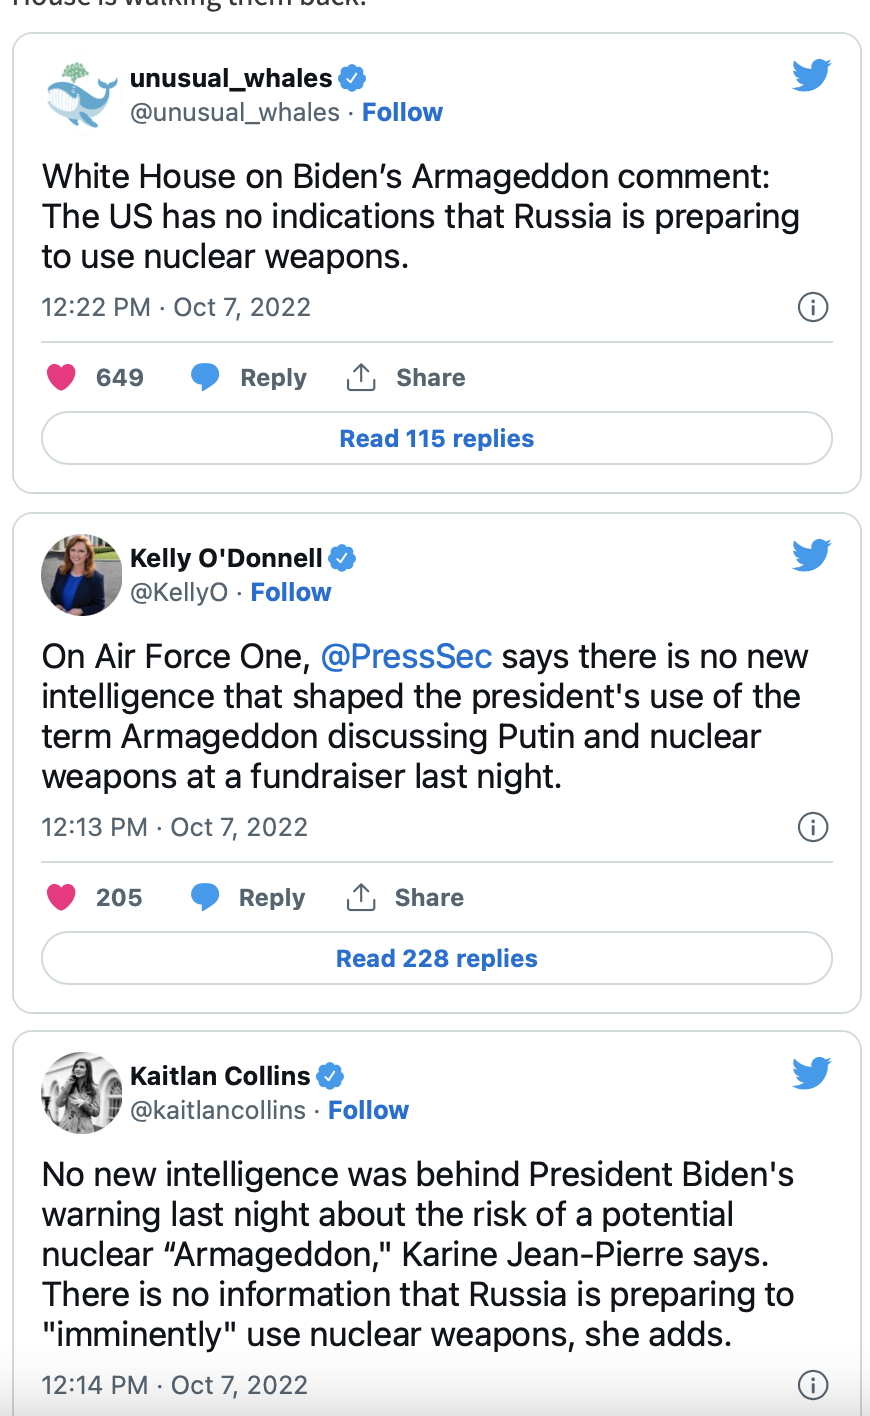Open info icon on unusual_whales tweet
This screenshot has width=870, height=1416.
813,307
